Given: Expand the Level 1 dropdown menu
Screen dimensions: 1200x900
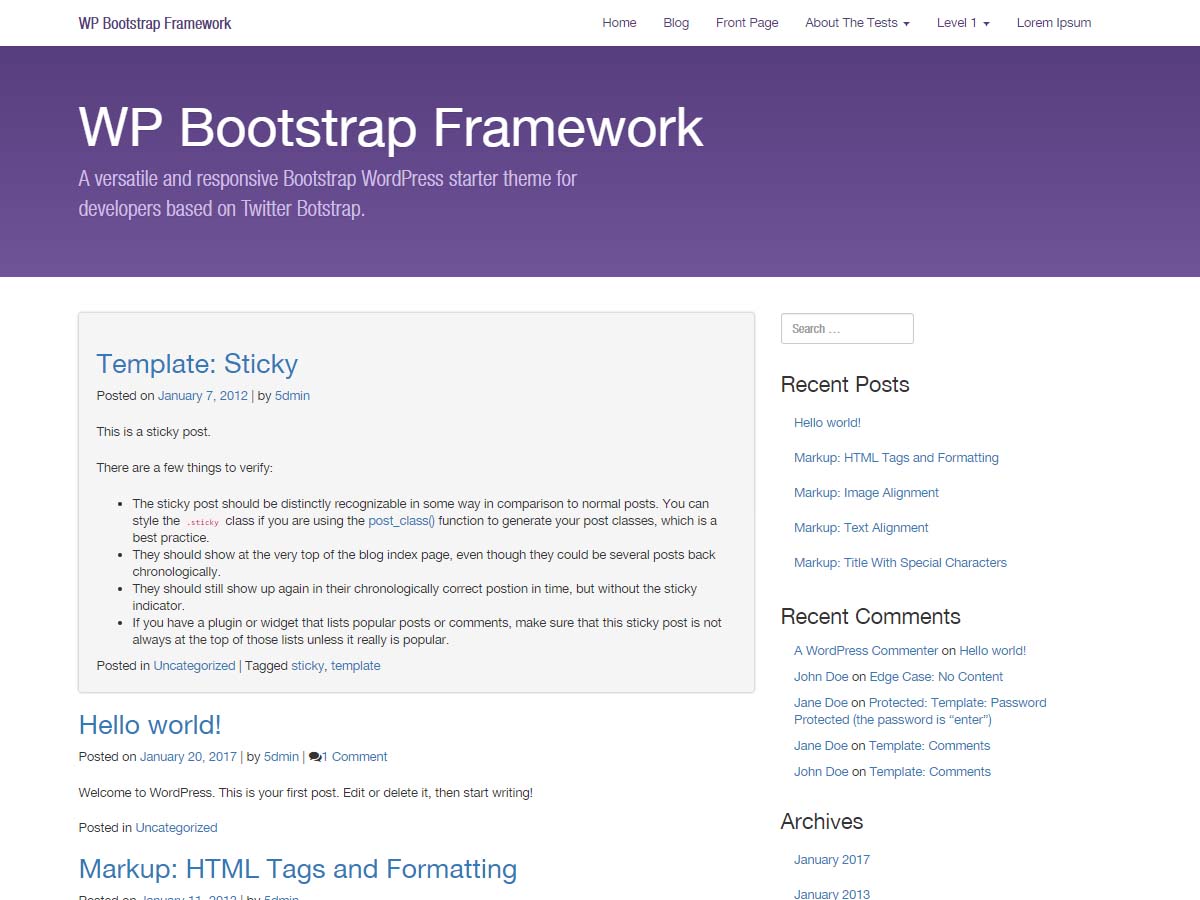Looking at the screenshot, I should coord(963,23).
